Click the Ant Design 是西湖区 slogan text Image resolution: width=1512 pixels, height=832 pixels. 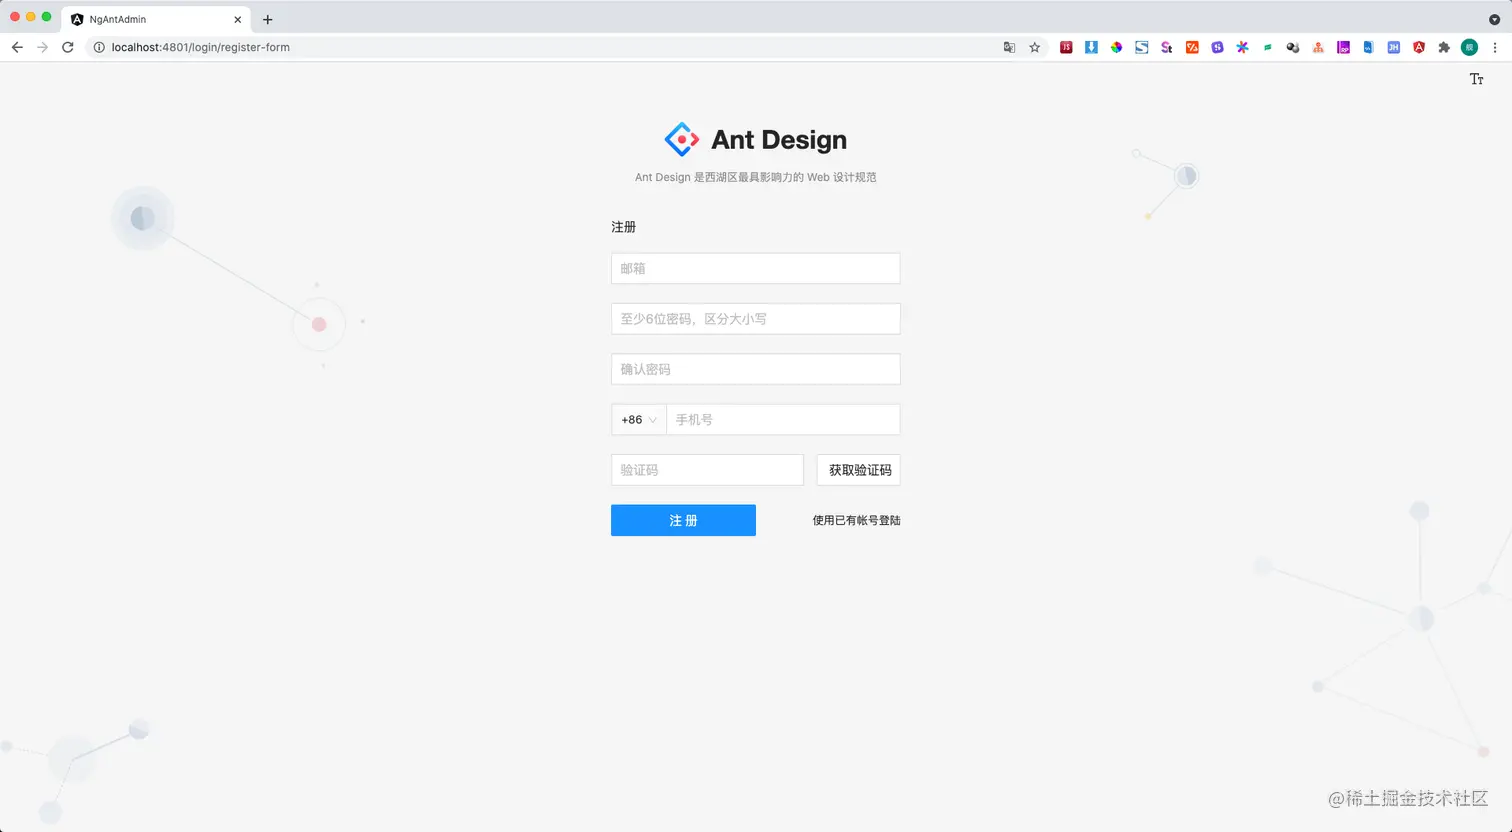tap(756, 177)
